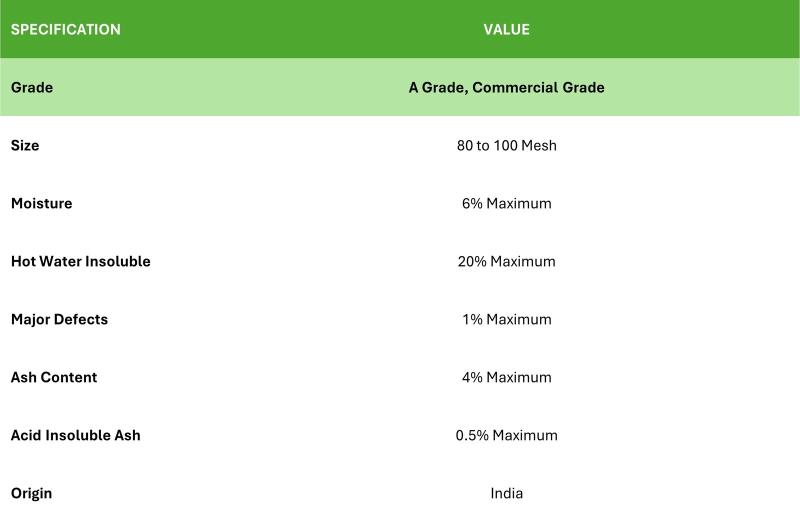Select the Acid Insoluble Ash label
The width and height of the screenshot is (800, 522).
coord(76,435)
